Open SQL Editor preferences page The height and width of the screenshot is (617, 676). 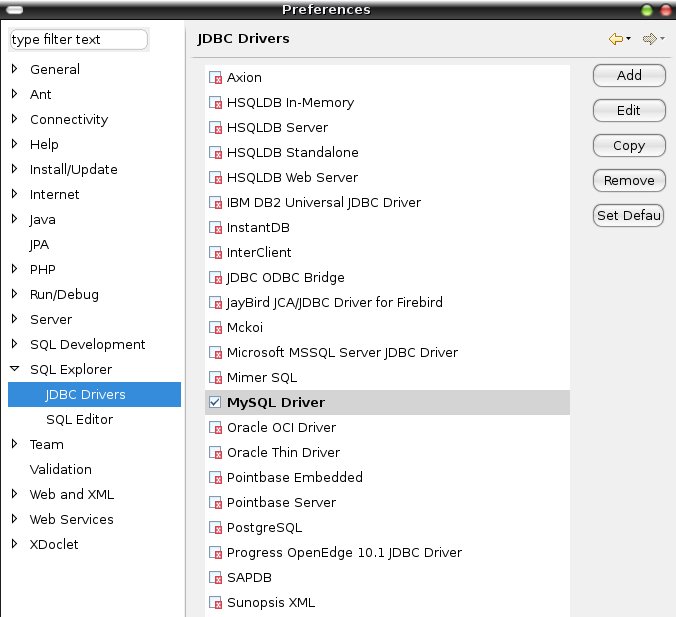point(79,420)
